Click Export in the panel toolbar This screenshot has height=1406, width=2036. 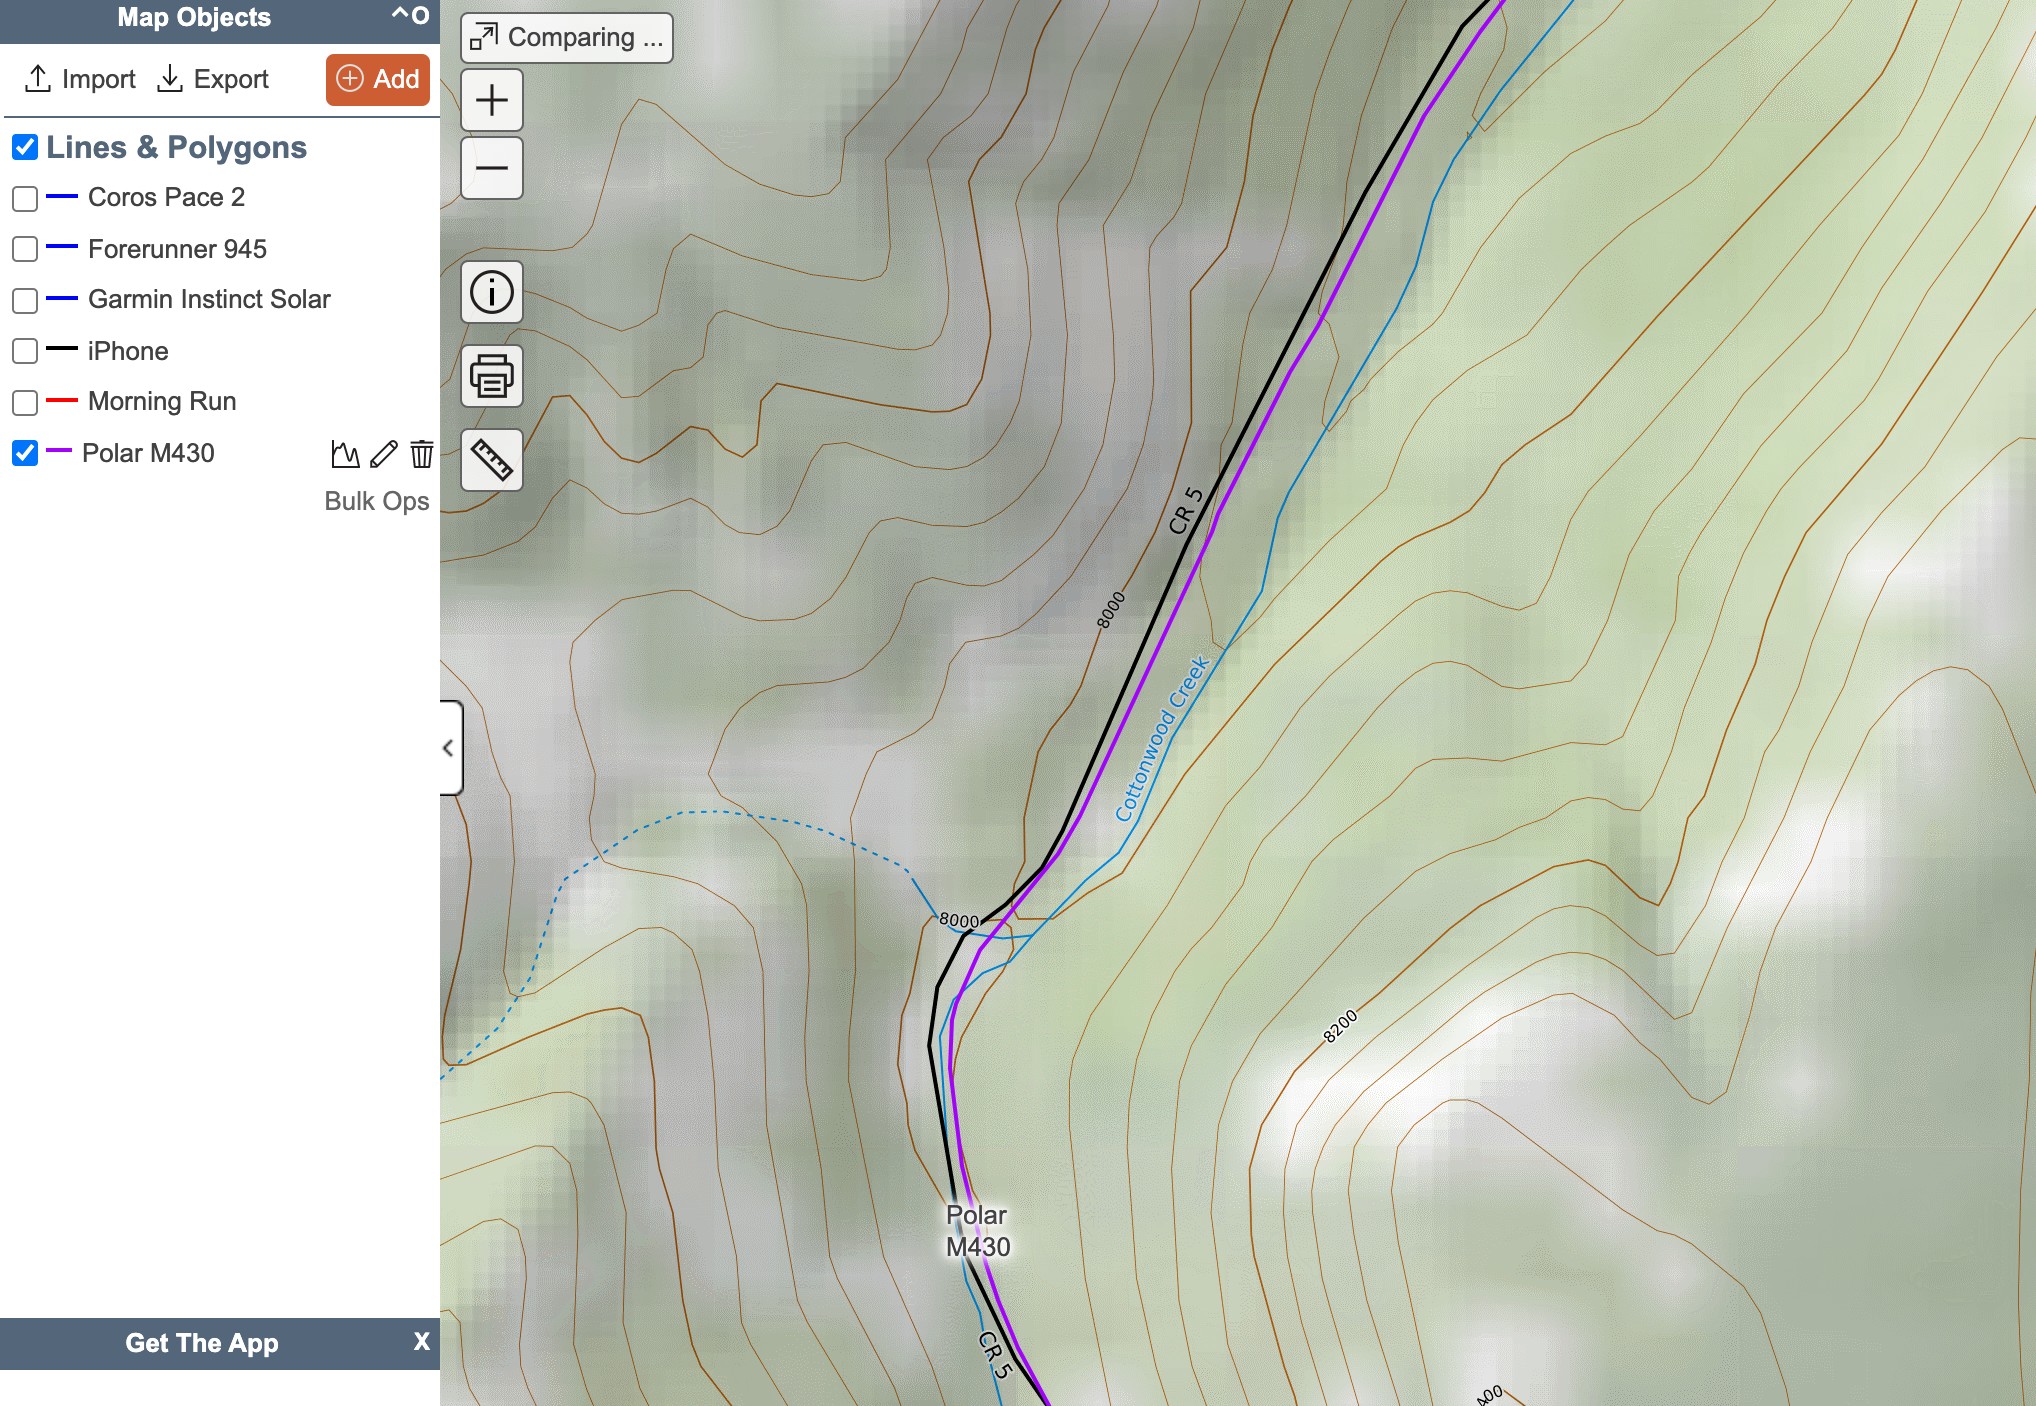(x=213, y=79)
